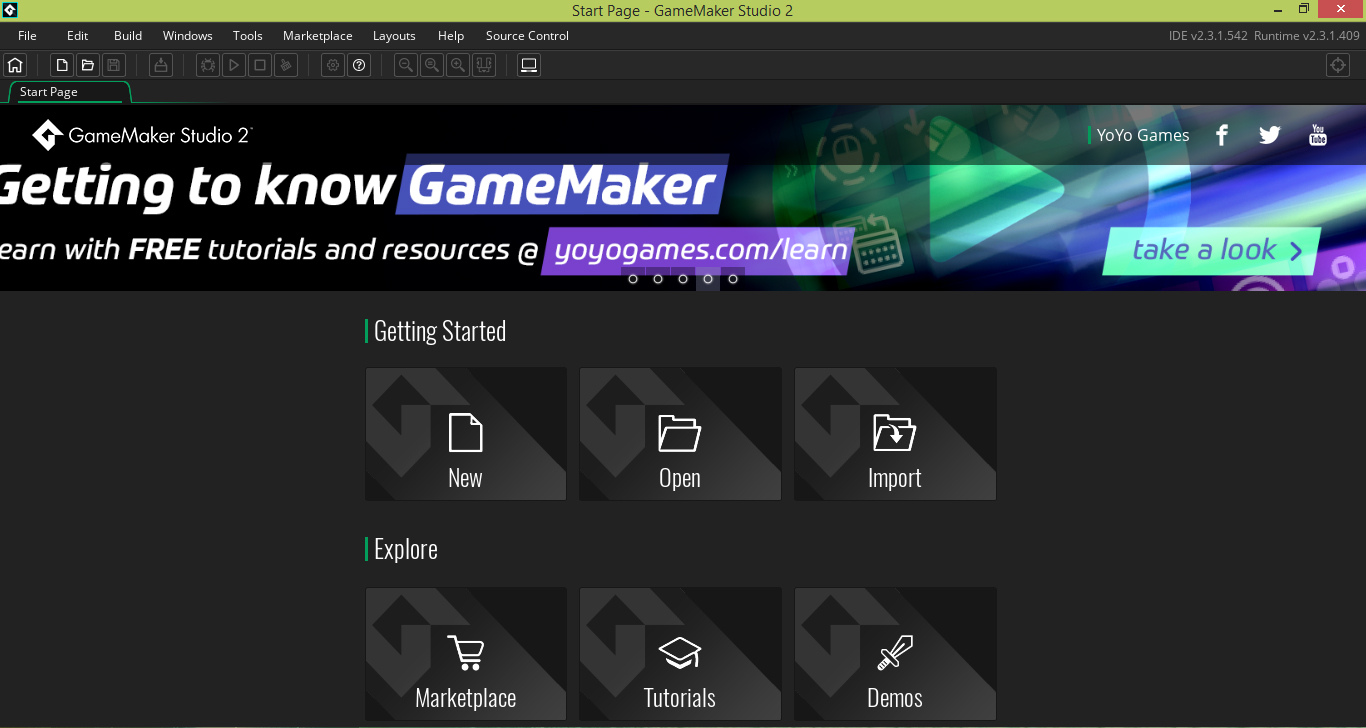The width and height of the screenshot is (1366, 728).
Task: Stop the game with the stop icon
Action: 260,65
